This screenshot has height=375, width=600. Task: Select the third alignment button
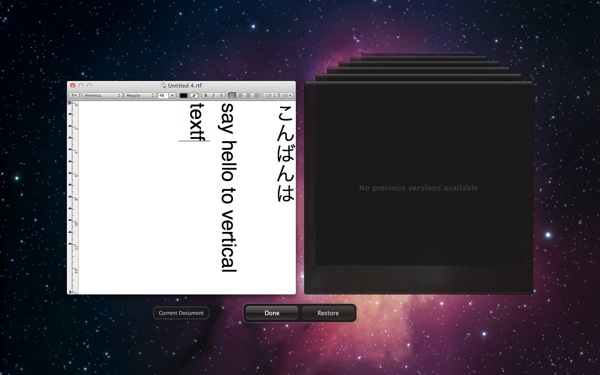point(249,95)
